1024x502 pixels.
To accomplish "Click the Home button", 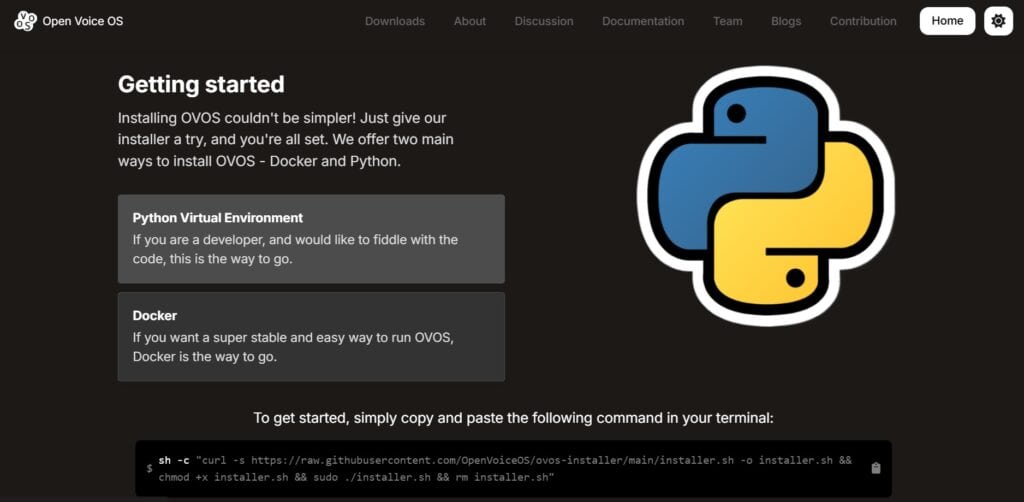I will pyautogui.click(x=947, y=21).
